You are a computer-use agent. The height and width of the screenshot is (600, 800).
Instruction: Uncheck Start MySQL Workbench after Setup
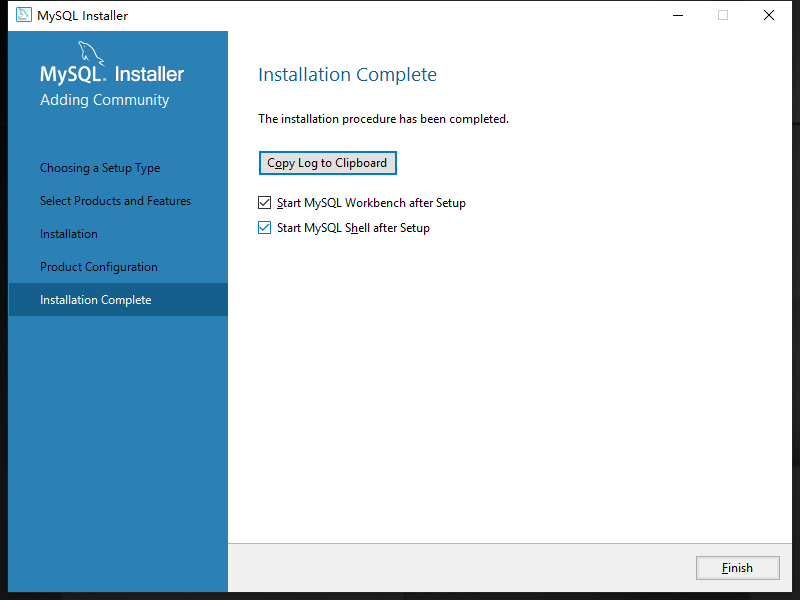[x=265, y=203]
